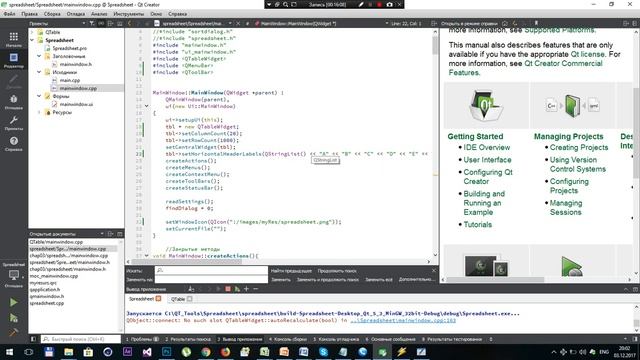Click the Managing Projects thumbnail image
This screenshot has width=640, height=360.
[x=572, y=106]
